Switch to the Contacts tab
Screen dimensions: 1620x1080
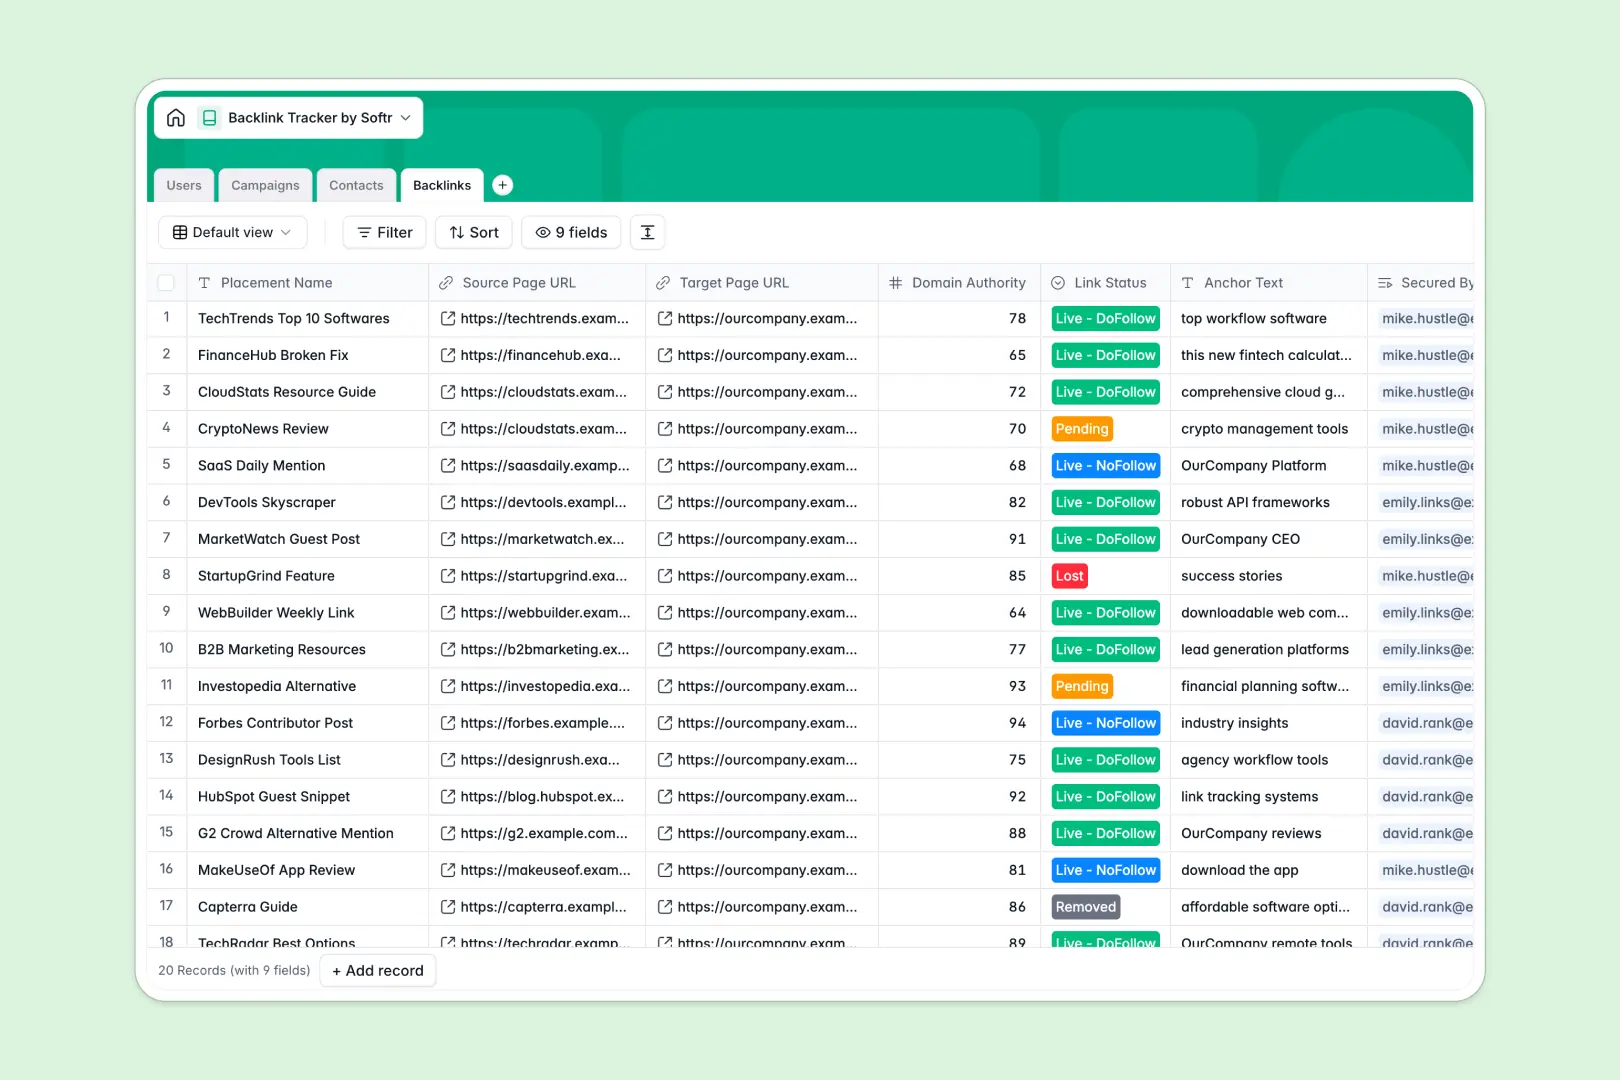[356, 185]
